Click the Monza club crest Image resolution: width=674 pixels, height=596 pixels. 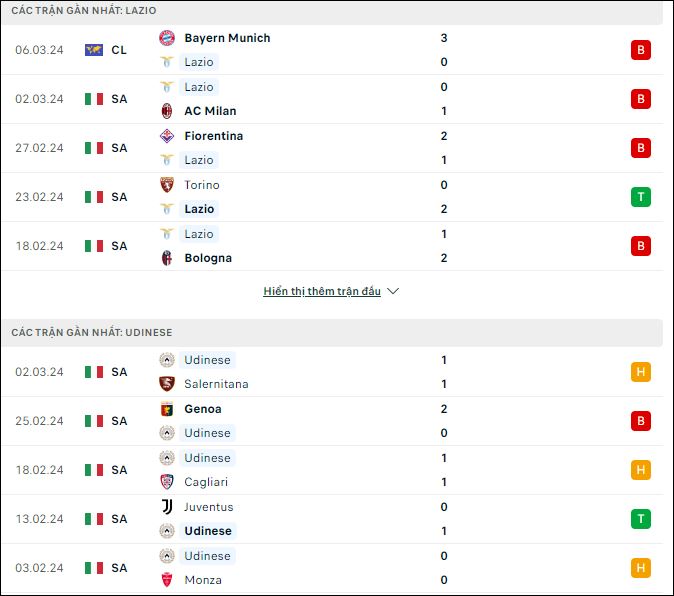[167, 580]
